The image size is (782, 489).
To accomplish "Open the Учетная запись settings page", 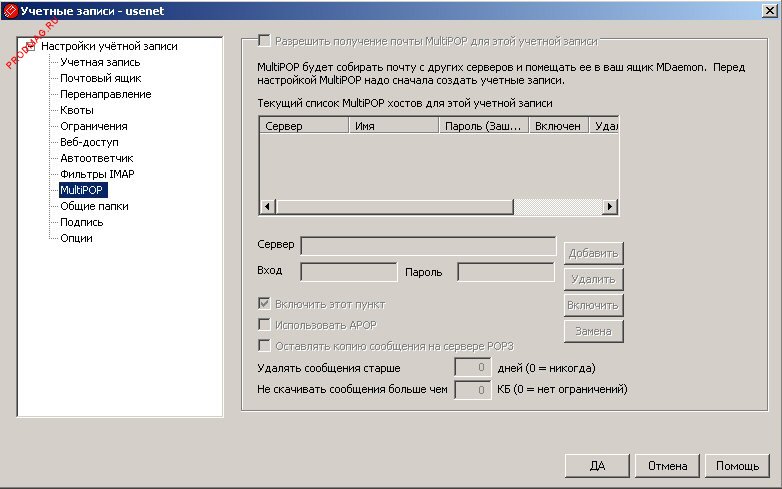I will click(93, 62).
